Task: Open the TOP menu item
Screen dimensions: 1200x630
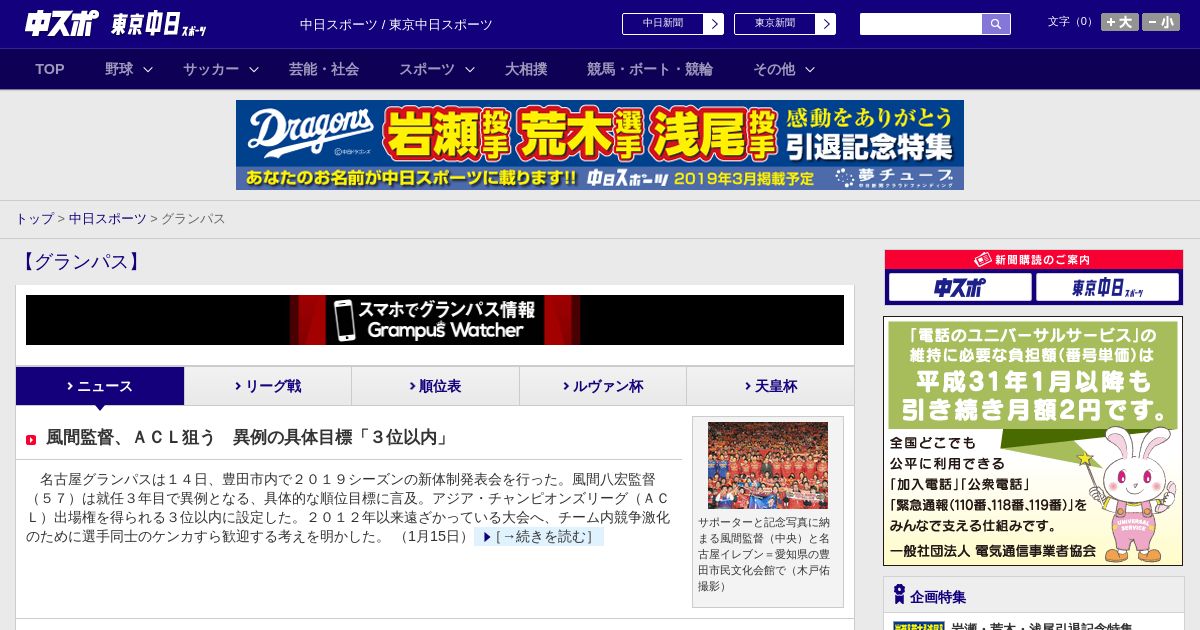Action: tap(50, 69)
